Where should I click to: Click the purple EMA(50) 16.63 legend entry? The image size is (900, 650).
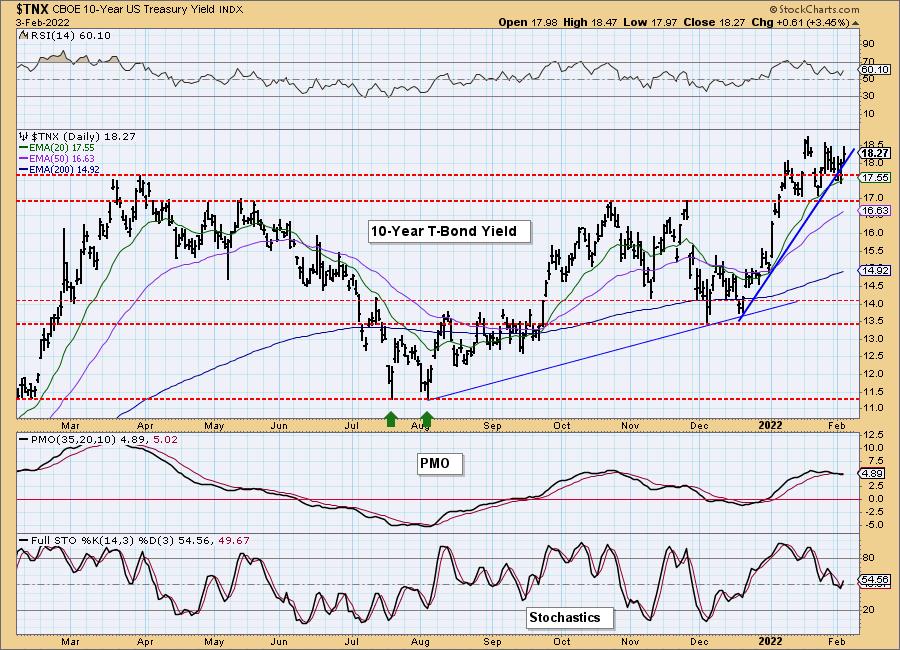pos(56,158)
